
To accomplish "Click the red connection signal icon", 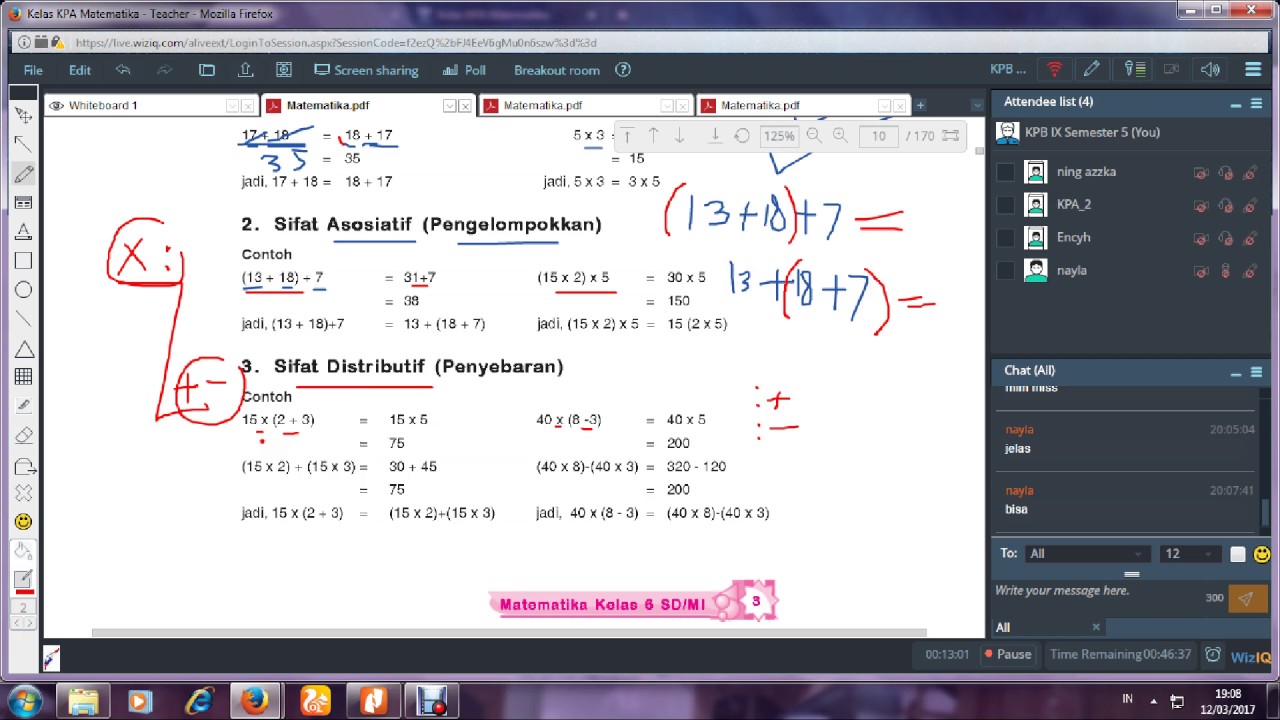I will (x=1054, y=69).
